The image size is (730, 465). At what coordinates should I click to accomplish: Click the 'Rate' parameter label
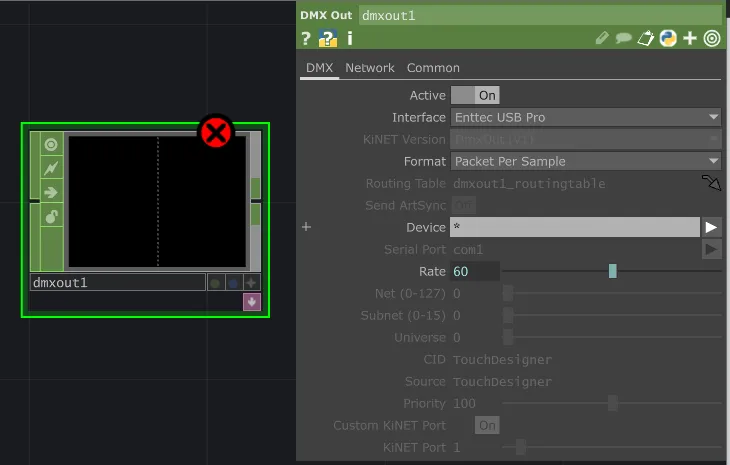432,271
